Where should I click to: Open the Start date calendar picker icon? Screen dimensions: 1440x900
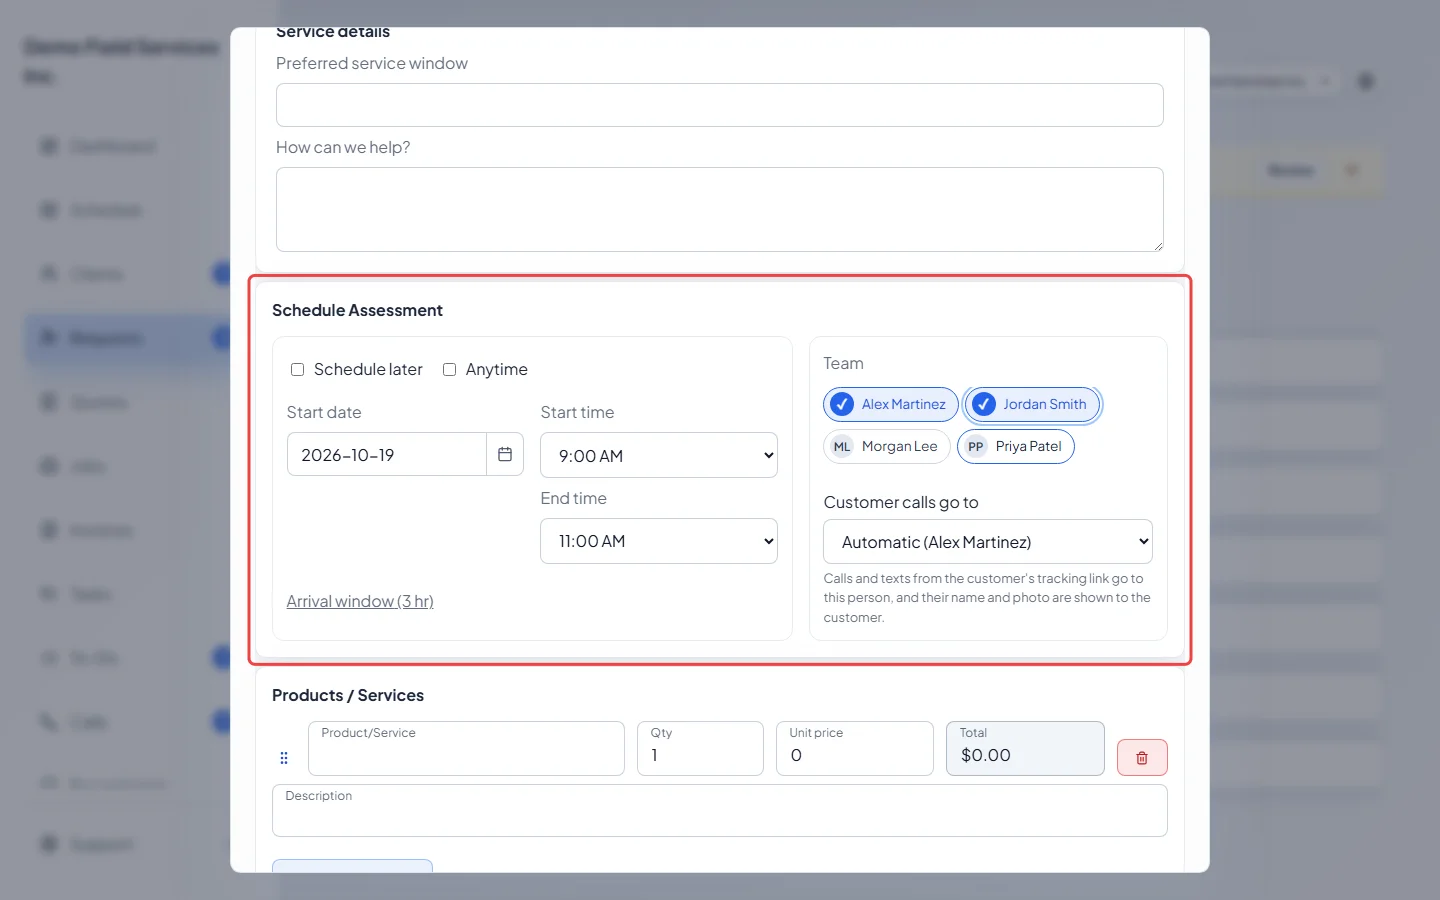[505, 454]
